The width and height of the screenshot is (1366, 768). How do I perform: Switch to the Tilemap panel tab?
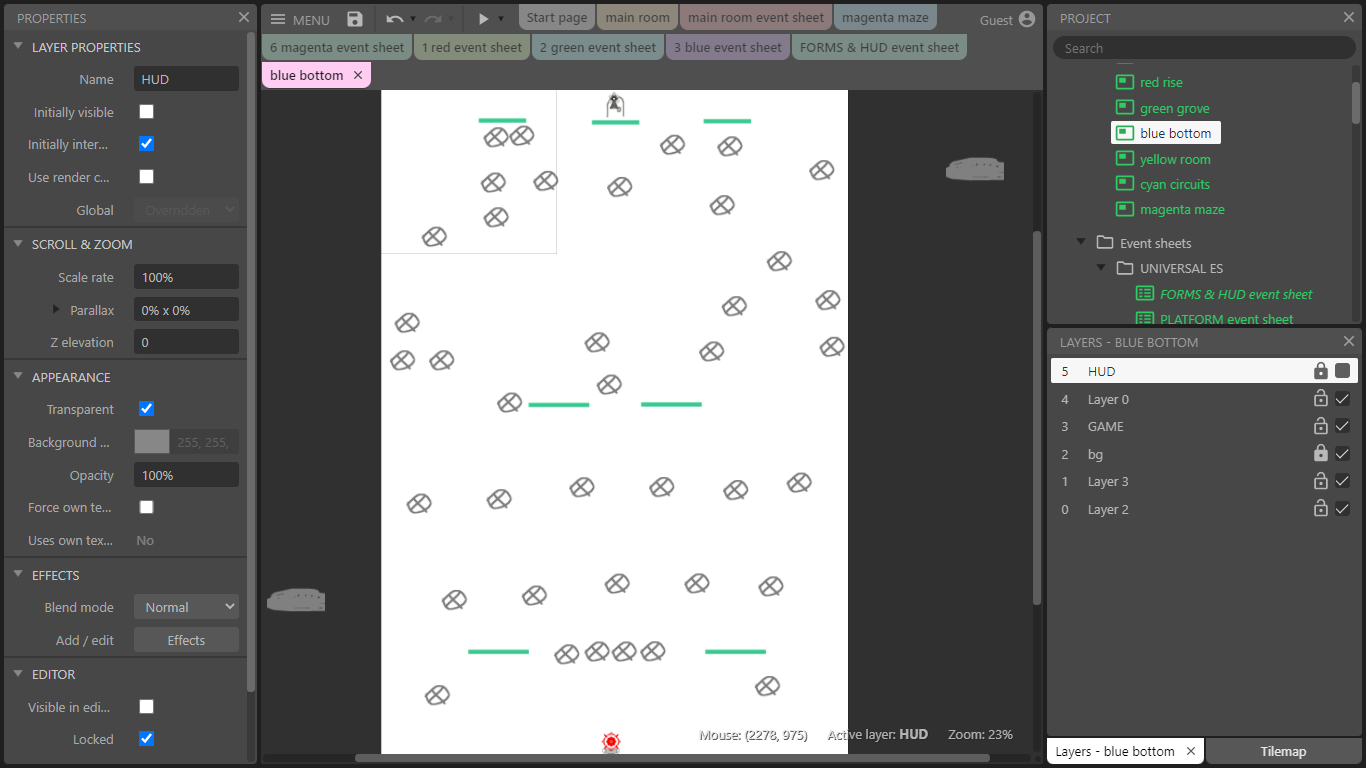click(1283, 751)
